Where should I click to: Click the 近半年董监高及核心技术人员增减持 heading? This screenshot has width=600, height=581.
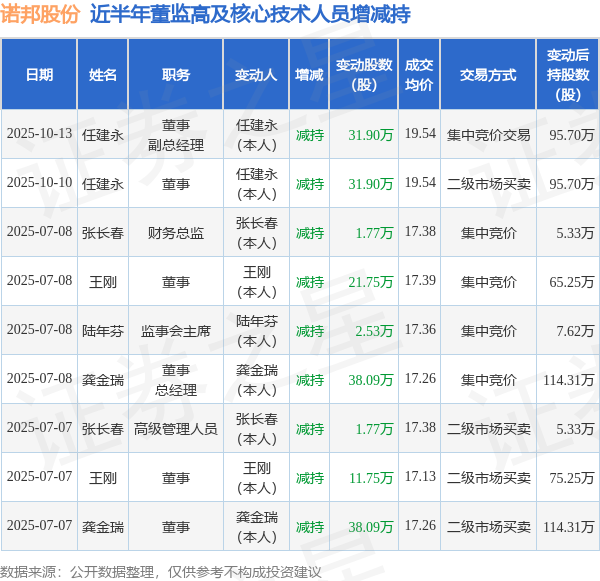(250, 15)
